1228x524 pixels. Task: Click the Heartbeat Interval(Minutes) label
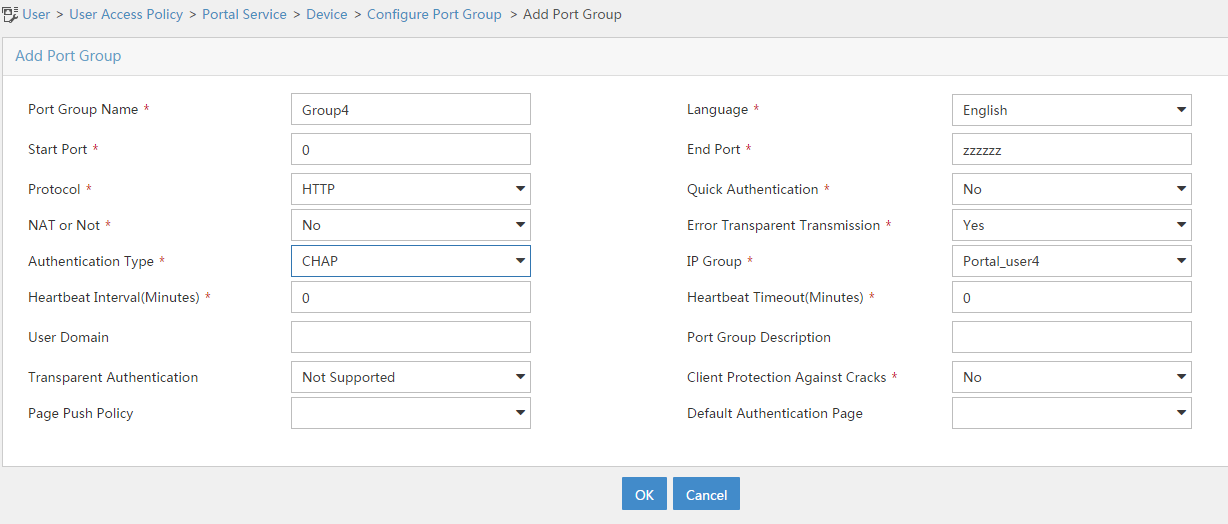pyautogui.click(x=114, y=297)
